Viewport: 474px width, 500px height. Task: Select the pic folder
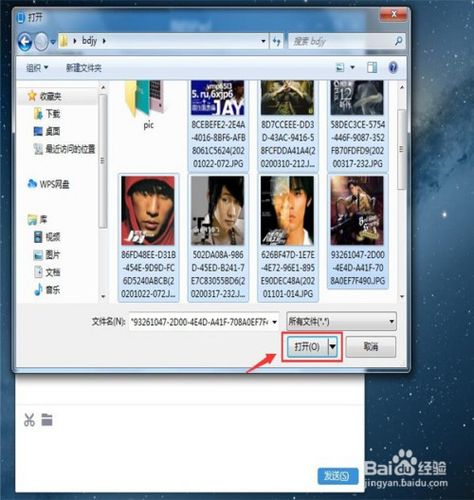148,105
